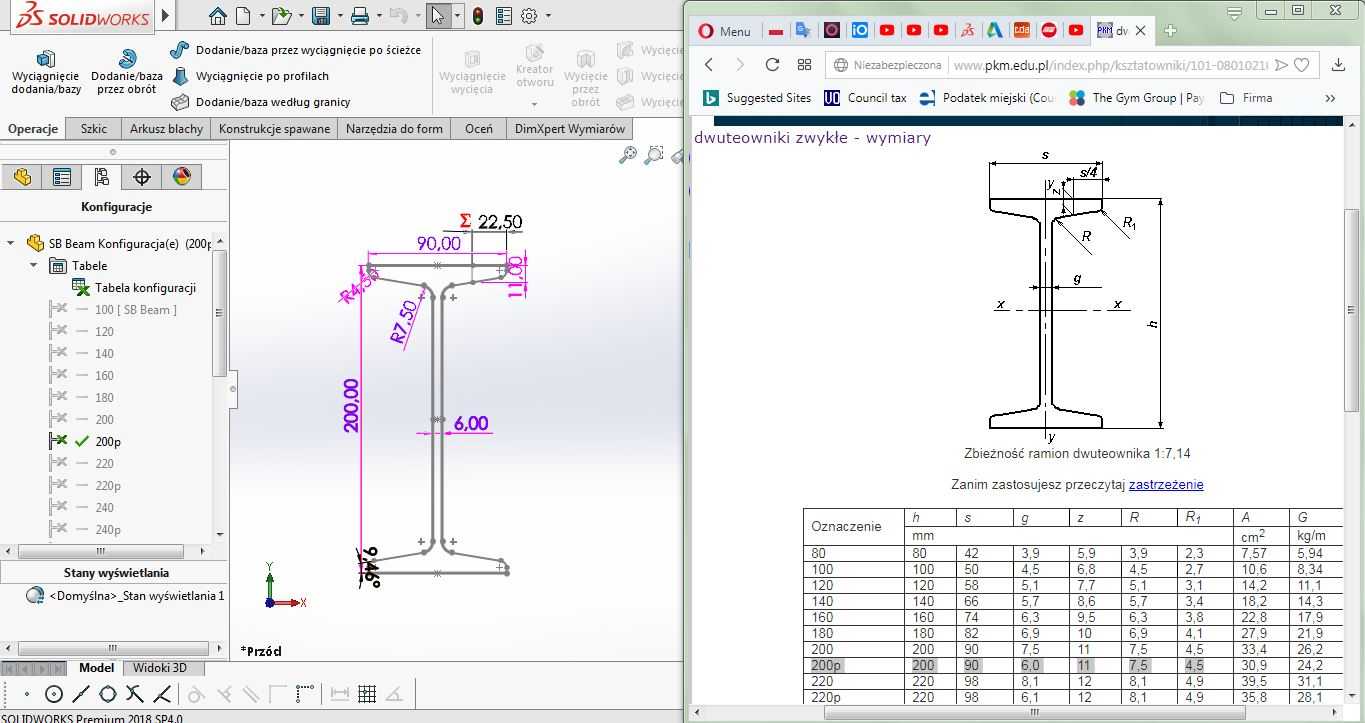
Task: Open Opera Speed Dial start page
Action: click(804, 65)
